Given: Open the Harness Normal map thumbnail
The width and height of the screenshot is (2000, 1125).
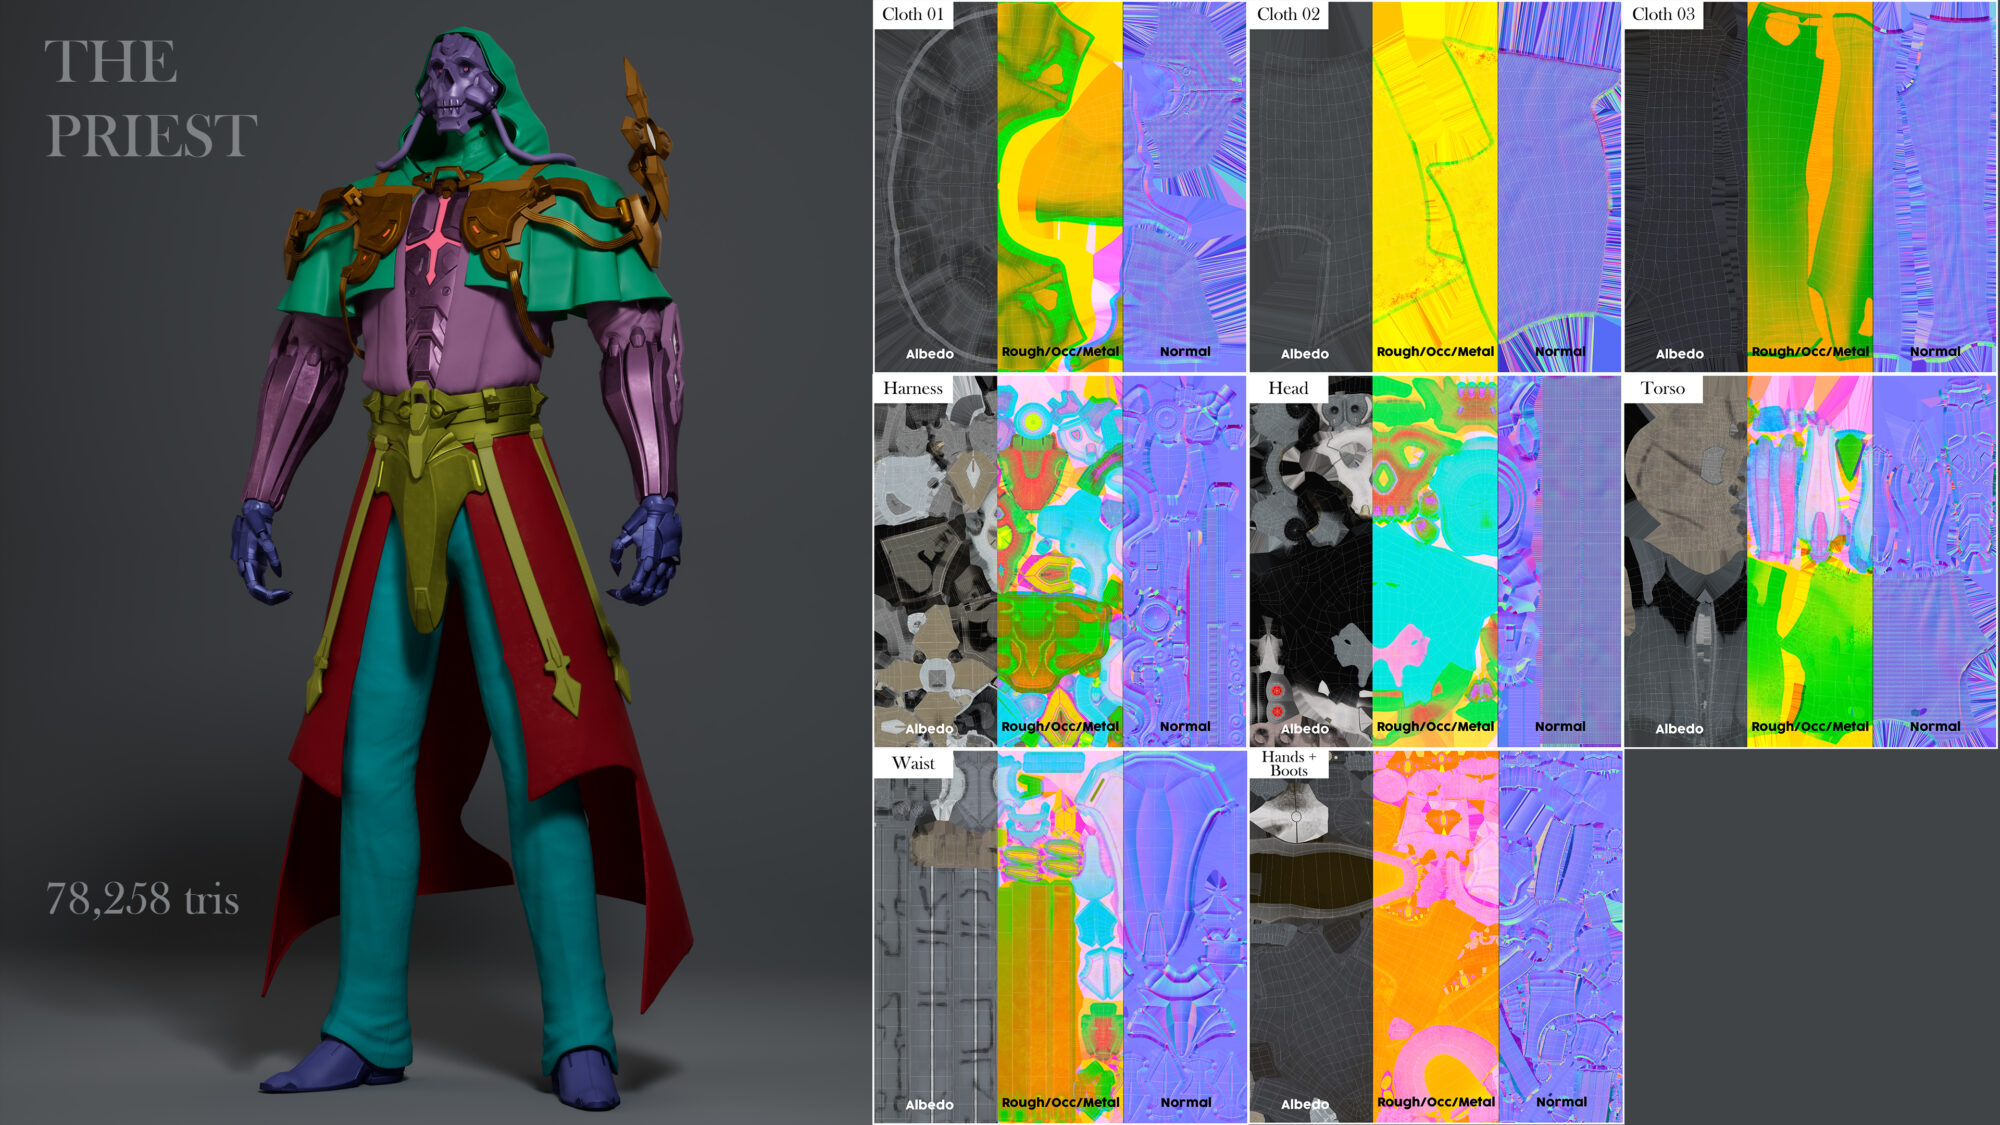Looking at the screenshot, I should tap(1185, 560).
